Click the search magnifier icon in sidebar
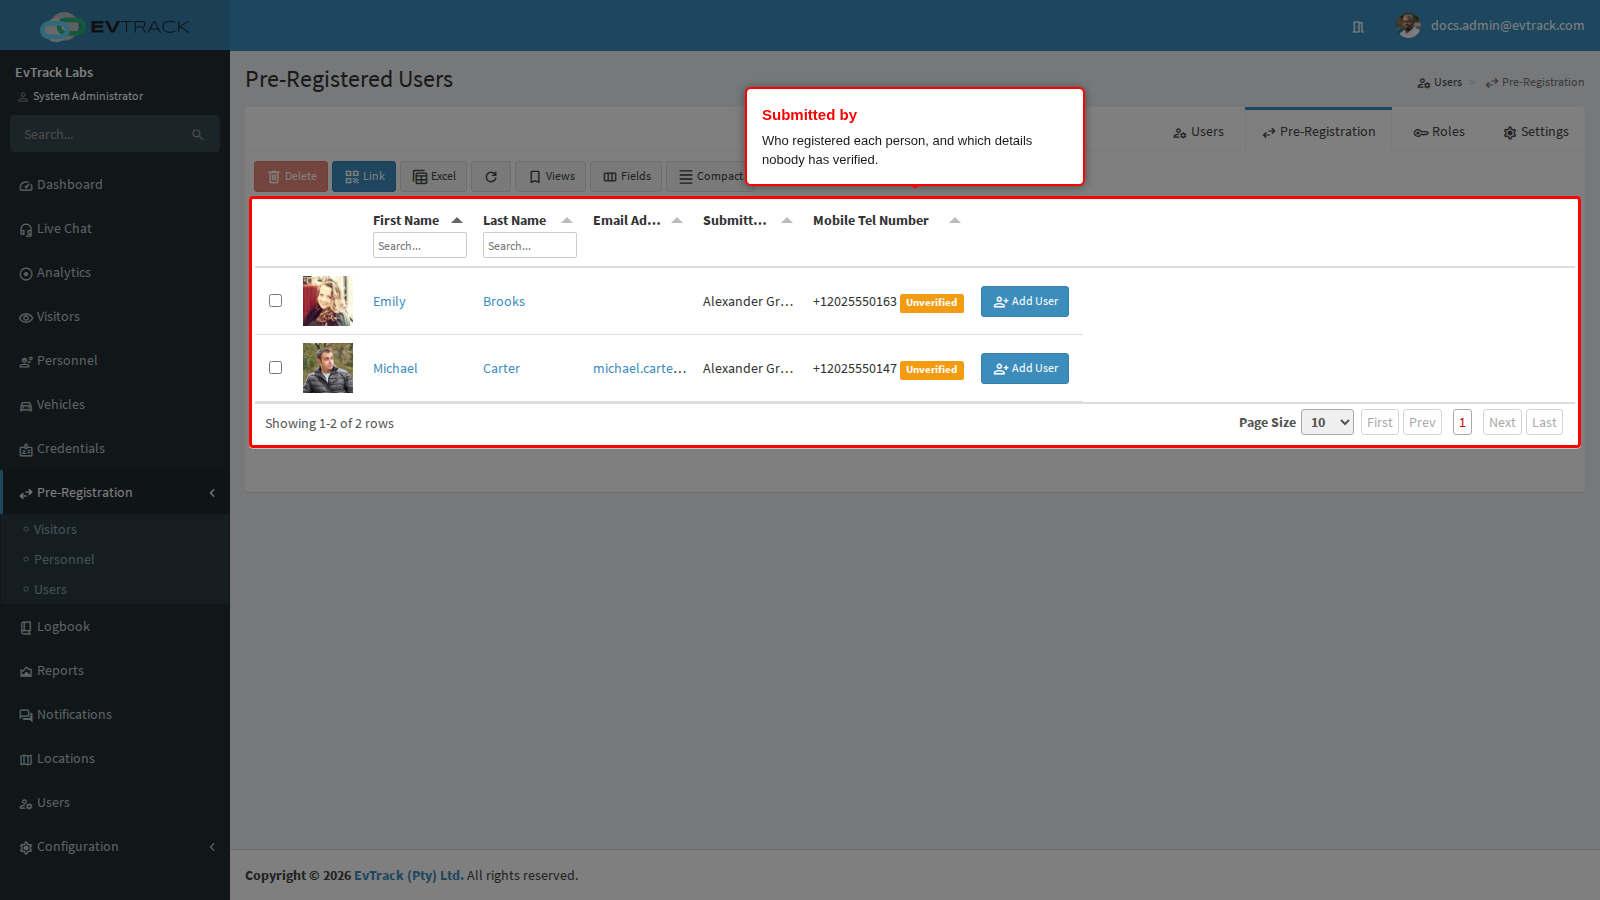The width and height of the screenshot is (1600, 900). click(x=198, y=135)
